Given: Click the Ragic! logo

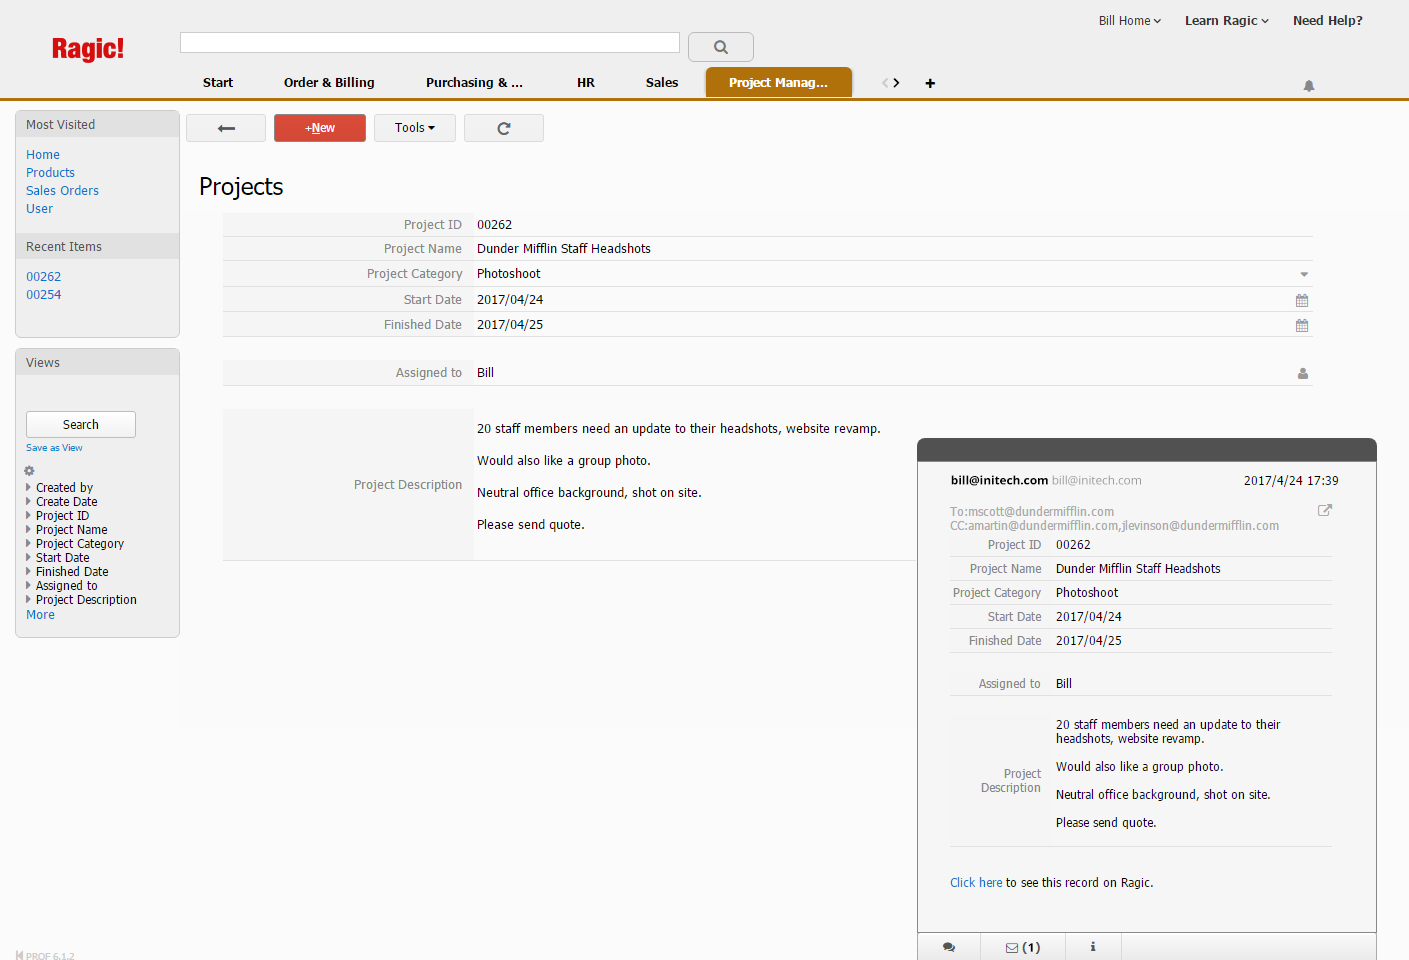Looking at the screenshot, I should [88, 49].
